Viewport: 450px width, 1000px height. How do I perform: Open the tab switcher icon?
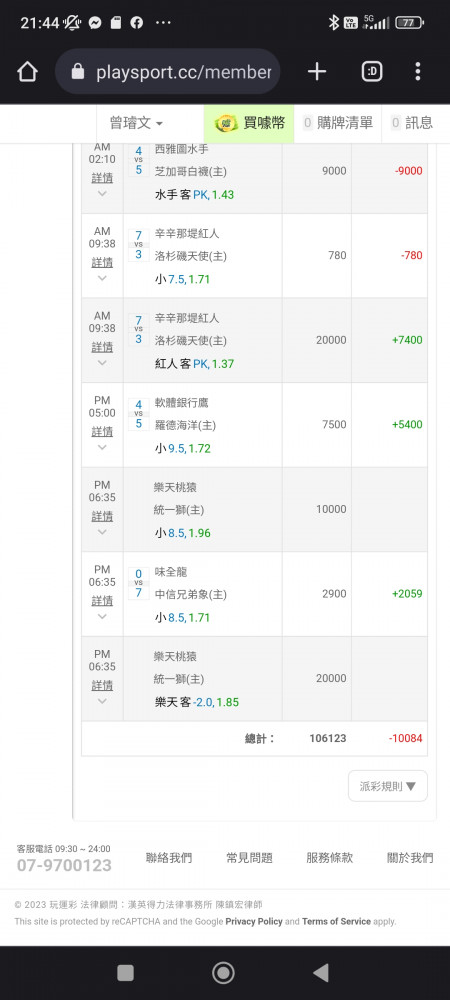[x=372, y=72]
